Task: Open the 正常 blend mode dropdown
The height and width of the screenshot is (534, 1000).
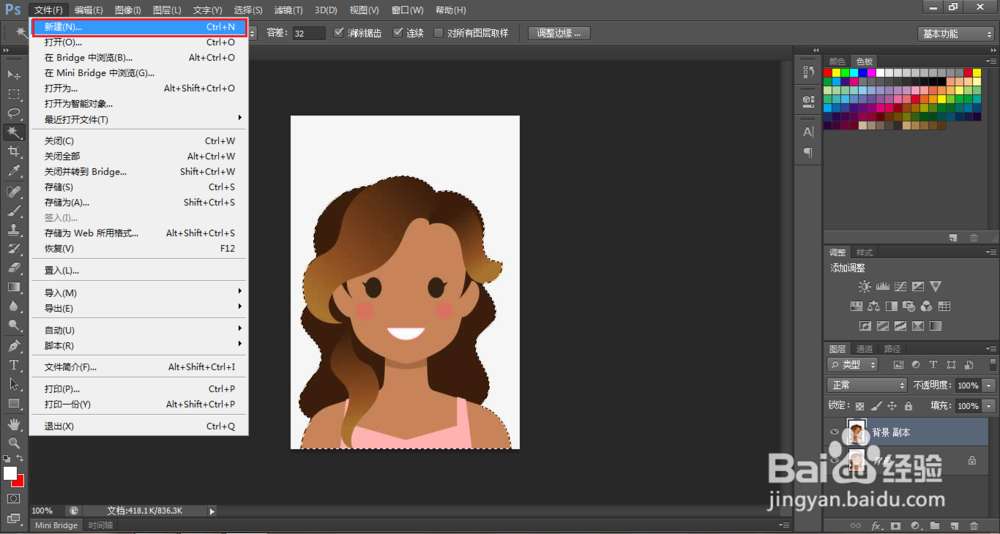Action: tap(867, 385)
